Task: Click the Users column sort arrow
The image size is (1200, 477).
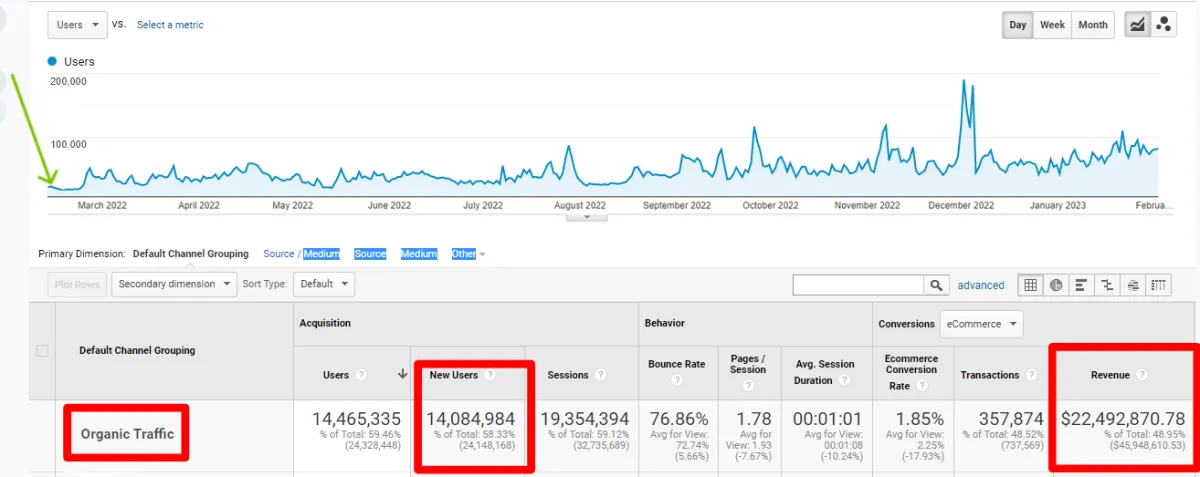Action: click(x=403, y=375)
